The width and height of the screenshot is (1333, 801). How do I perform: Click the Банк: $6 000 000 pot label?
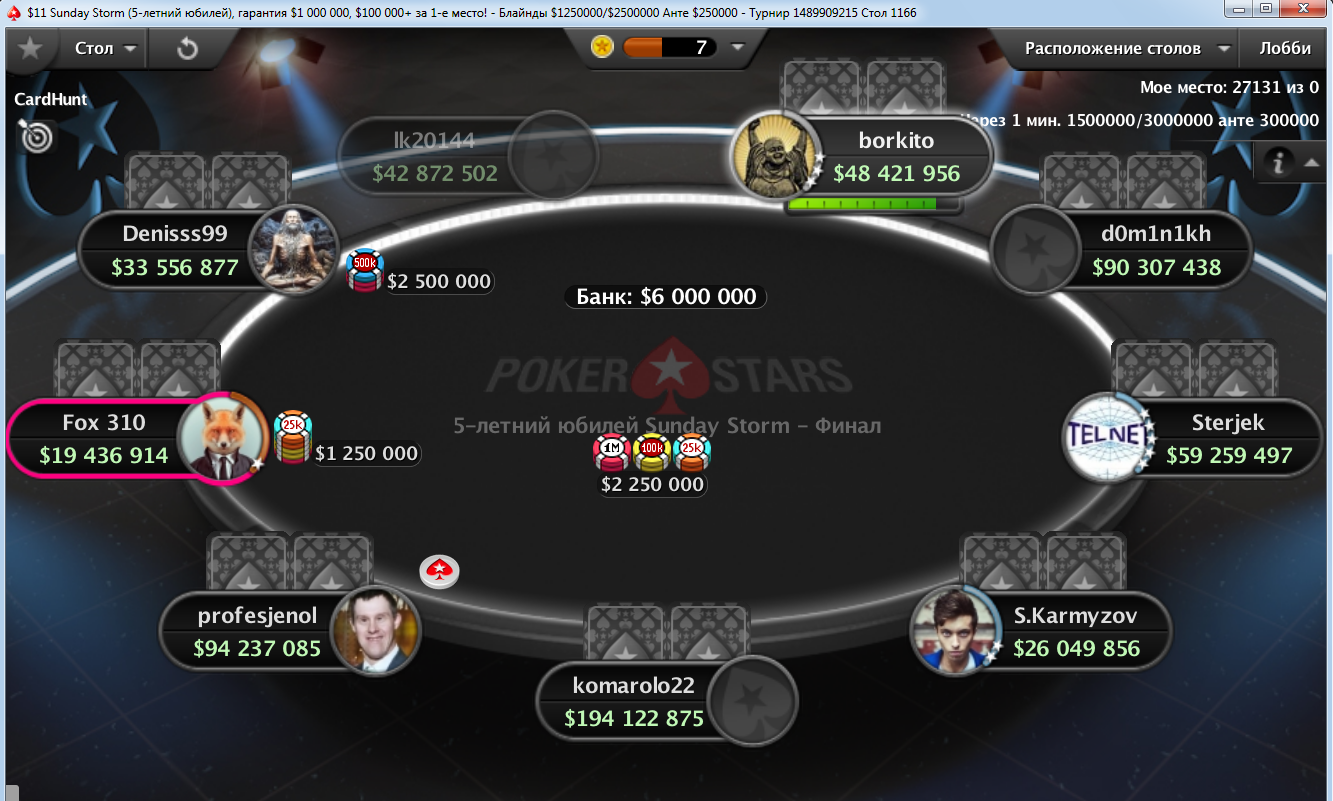coord(666,297)
